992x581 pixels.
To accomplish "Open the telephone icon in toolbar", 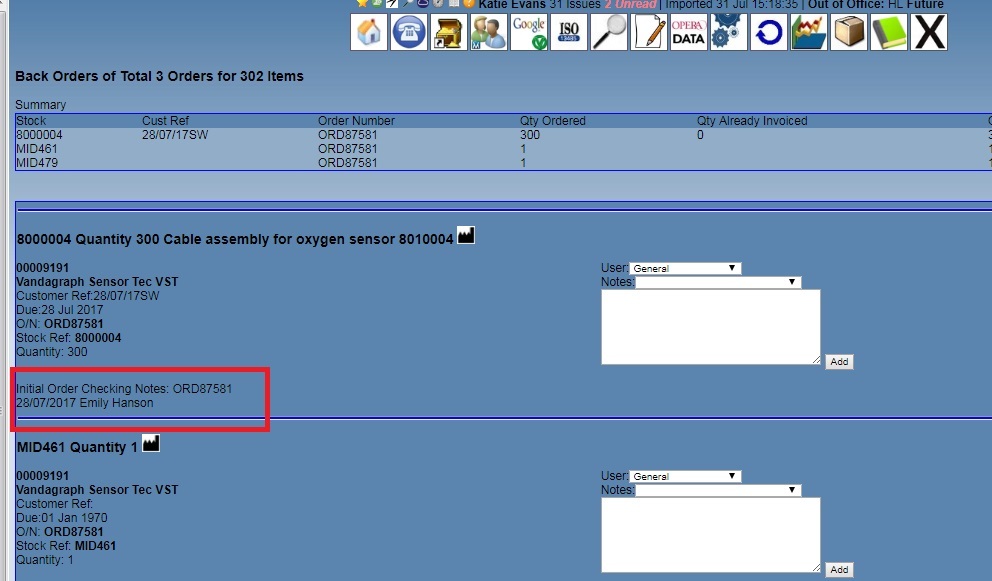I will [409, 32].
